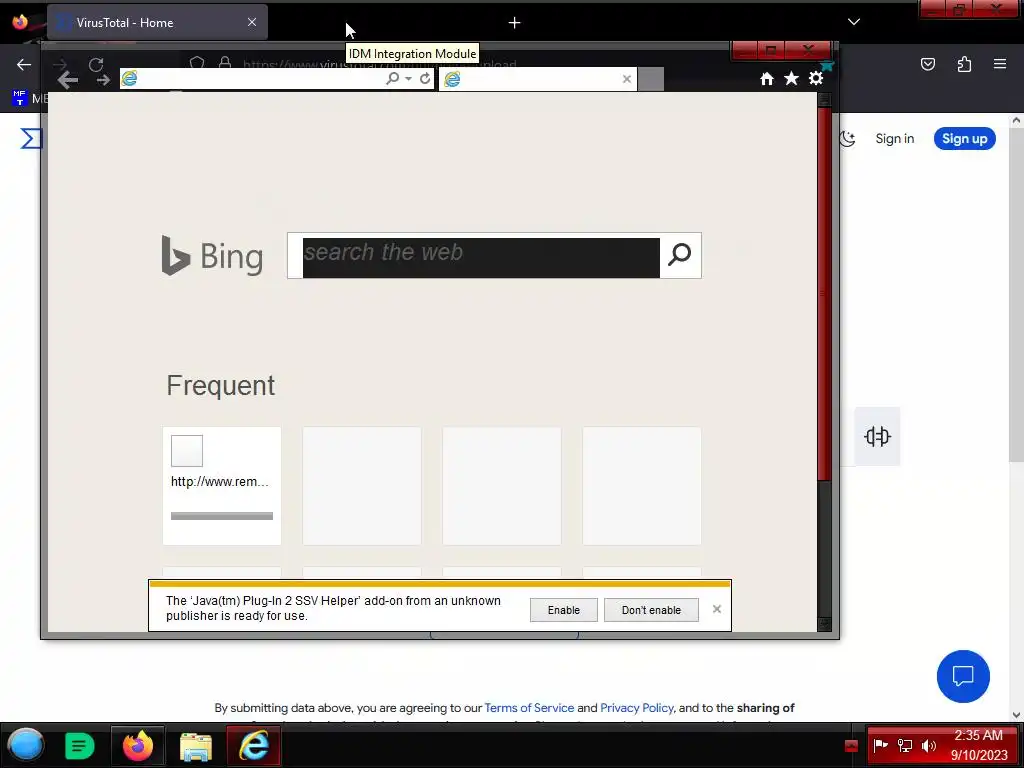Open the green notes app in taskbar
The width and height of the screenshot is (1024, 768).
tap(80, 746)
